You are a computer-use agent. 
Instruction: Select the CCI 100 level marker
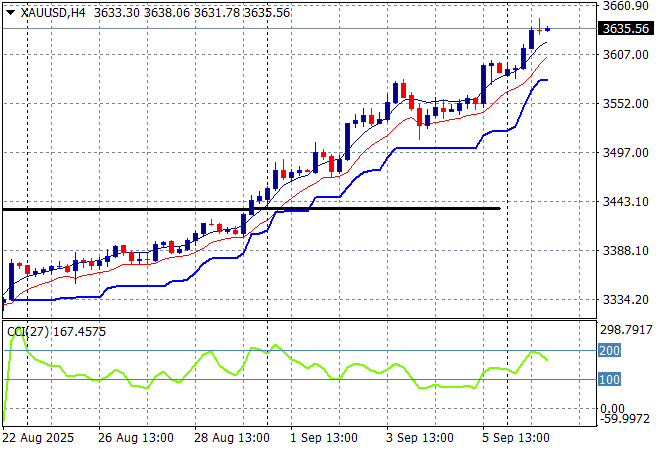point(609,379)
